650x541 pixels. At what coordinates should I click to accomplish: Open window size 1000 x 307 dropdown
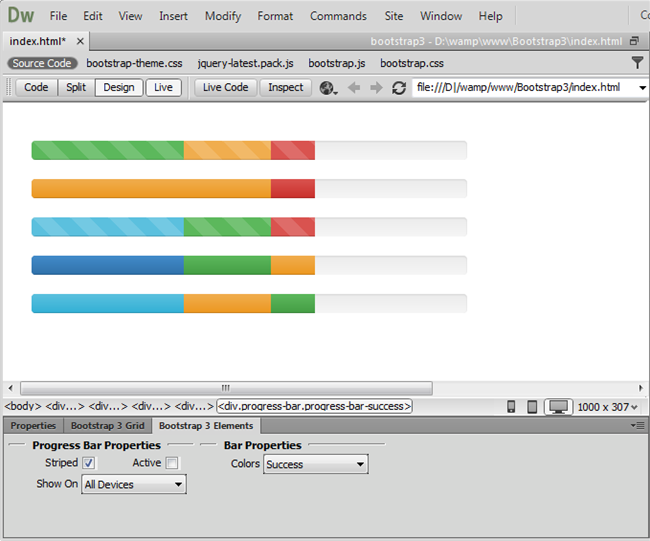point(607,407)
